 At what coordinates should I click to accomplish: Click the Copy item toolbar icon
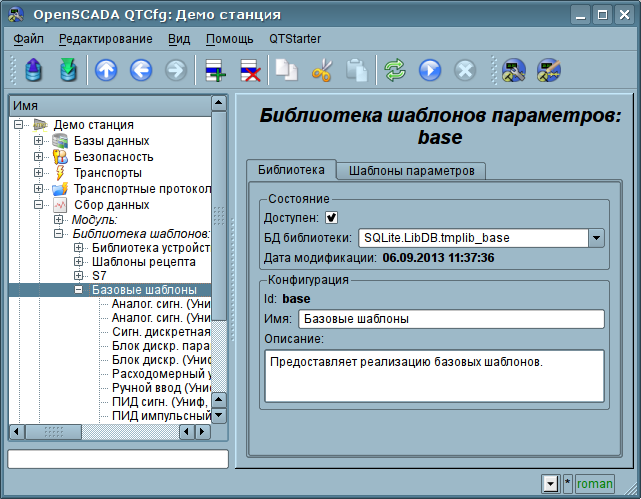[x=286, y=70]
